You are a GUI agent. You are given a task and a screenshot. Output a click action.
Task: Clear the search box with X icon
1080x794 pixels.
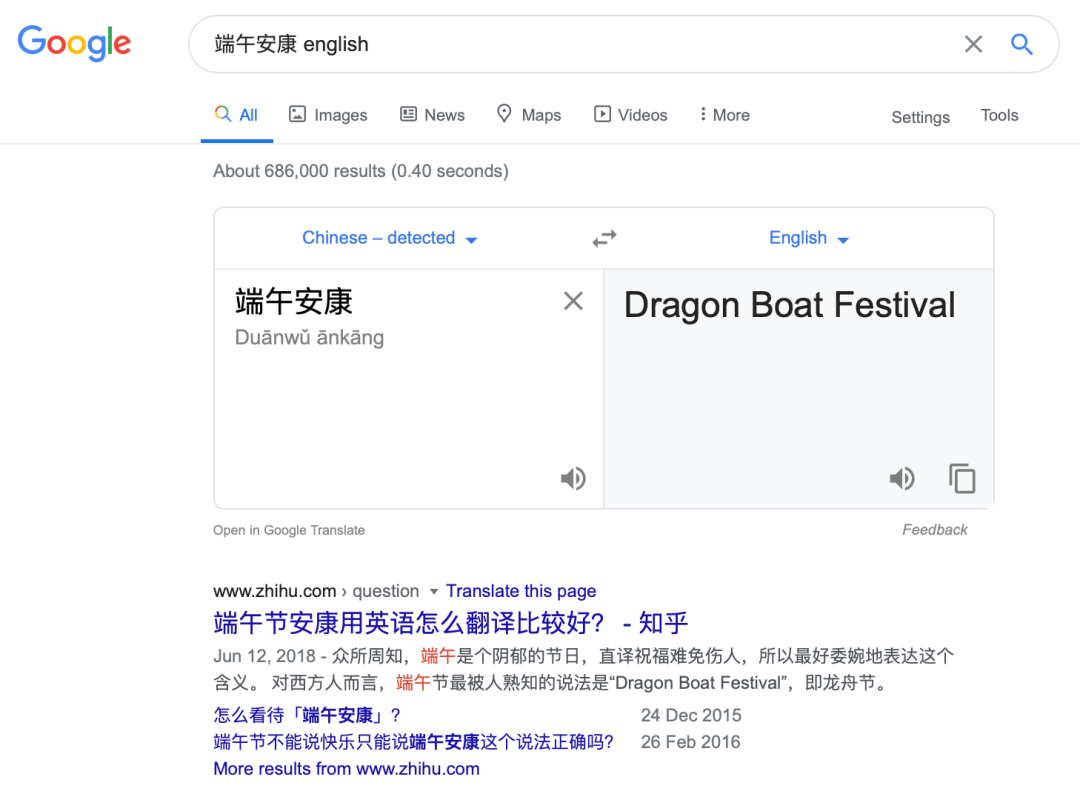pyautogui.click(x=973, y=44)
